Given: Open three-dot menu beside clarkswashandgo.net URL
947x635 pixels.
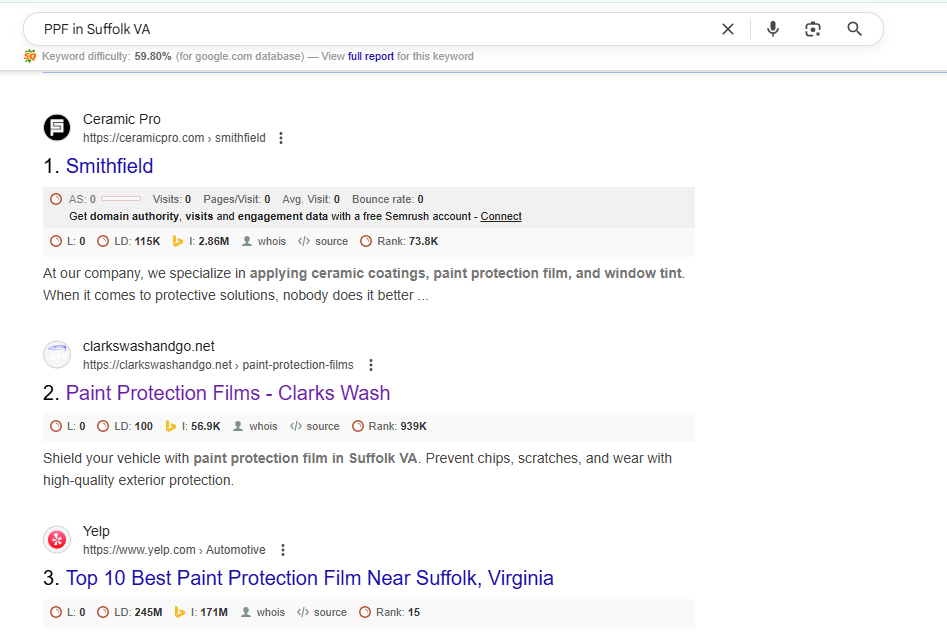Looking at the screenshot, I should (370, 365).
